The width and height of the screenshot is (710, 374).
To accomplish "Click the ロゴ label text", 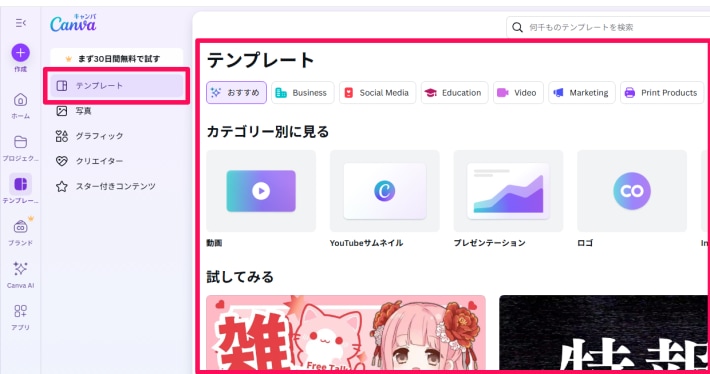I will (x=585, y=243).
